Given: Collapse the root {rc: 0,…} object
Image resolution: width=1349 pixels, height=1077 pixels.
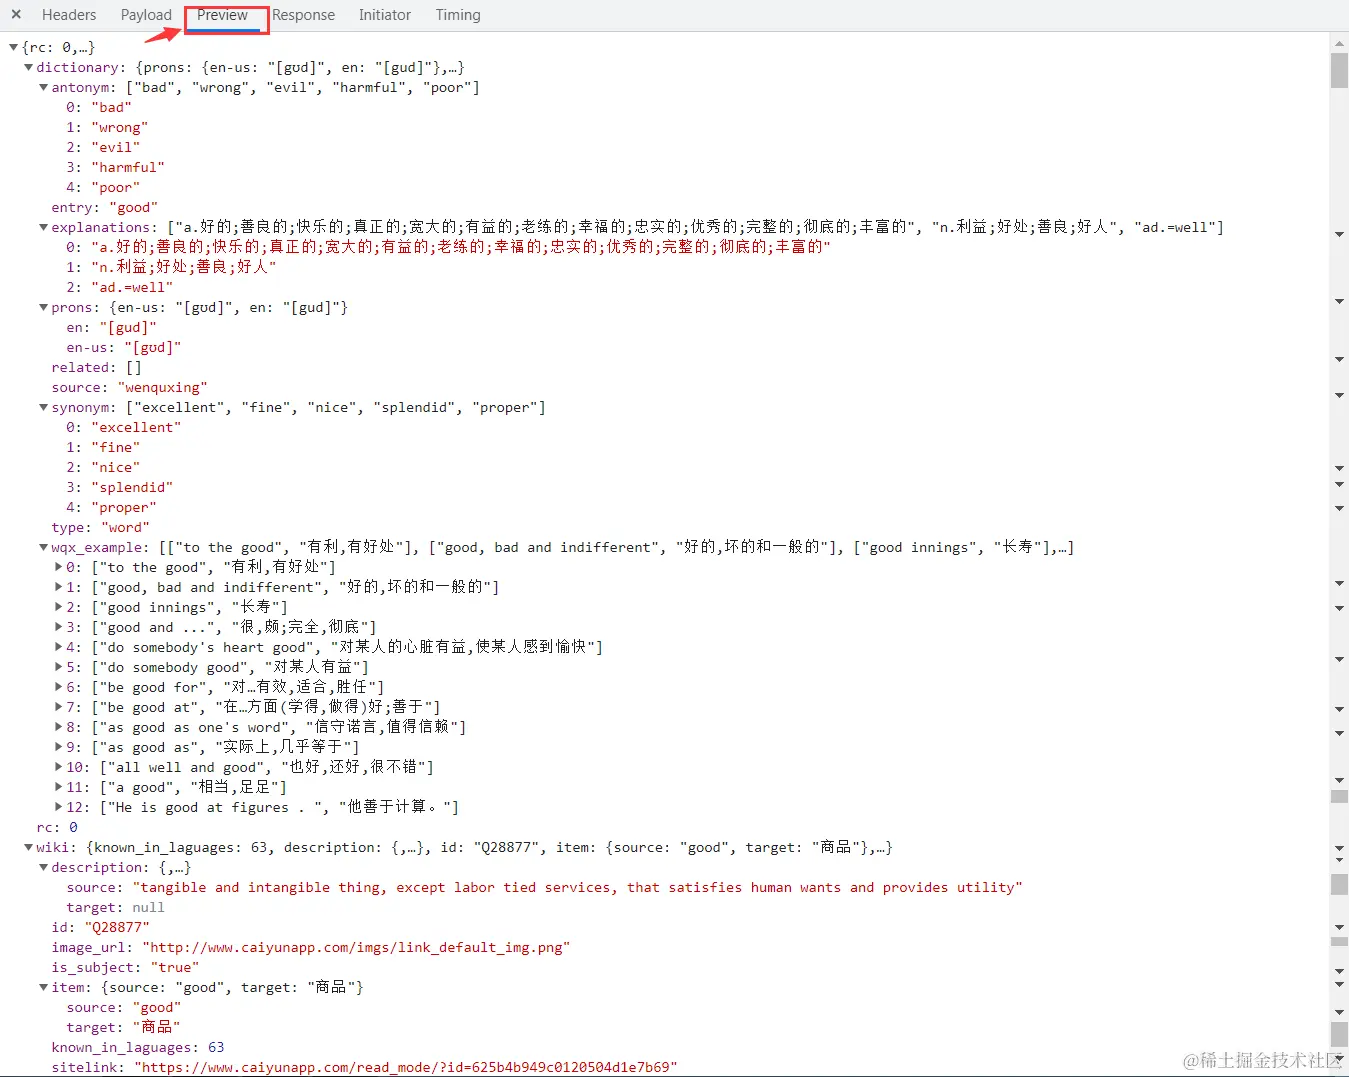Looking at the screenshot, I should coord(13,47).
